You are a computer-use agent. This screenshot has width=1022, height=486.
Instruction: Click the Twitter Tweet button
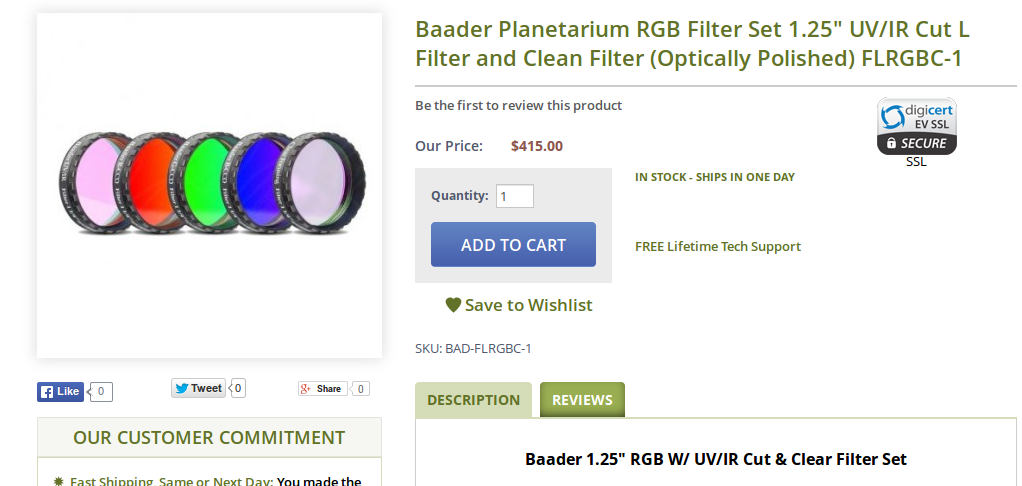coord(198,388)
